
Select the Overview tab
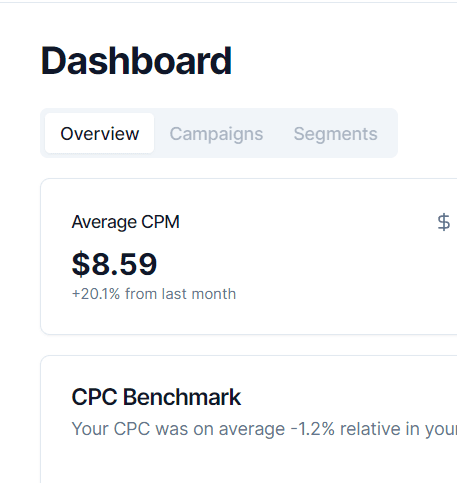point(99,133)
